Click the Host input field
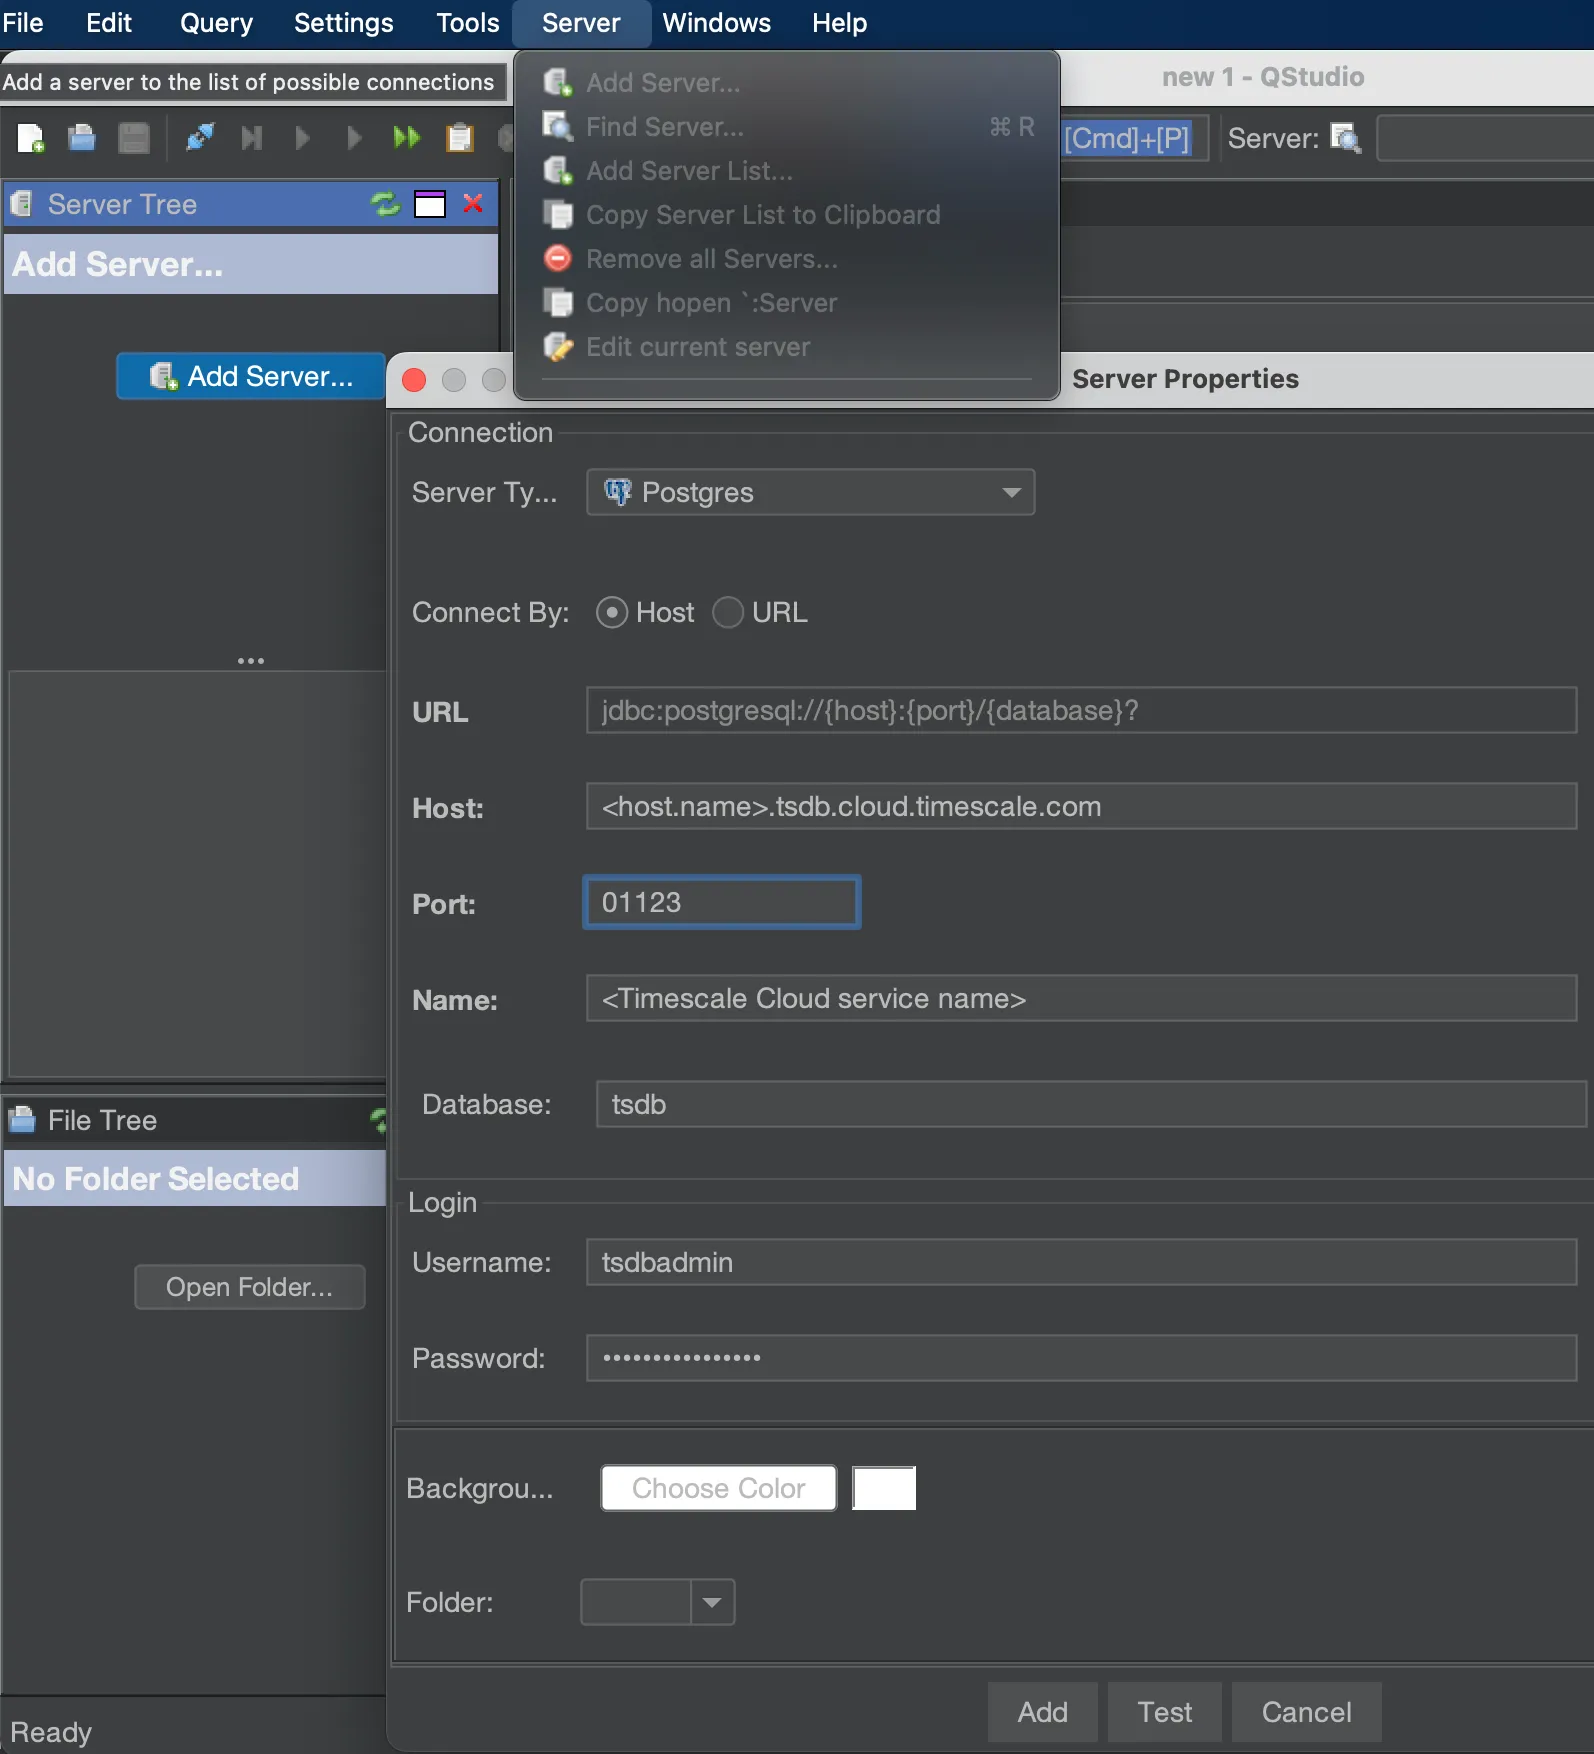 click(1082, 806)
